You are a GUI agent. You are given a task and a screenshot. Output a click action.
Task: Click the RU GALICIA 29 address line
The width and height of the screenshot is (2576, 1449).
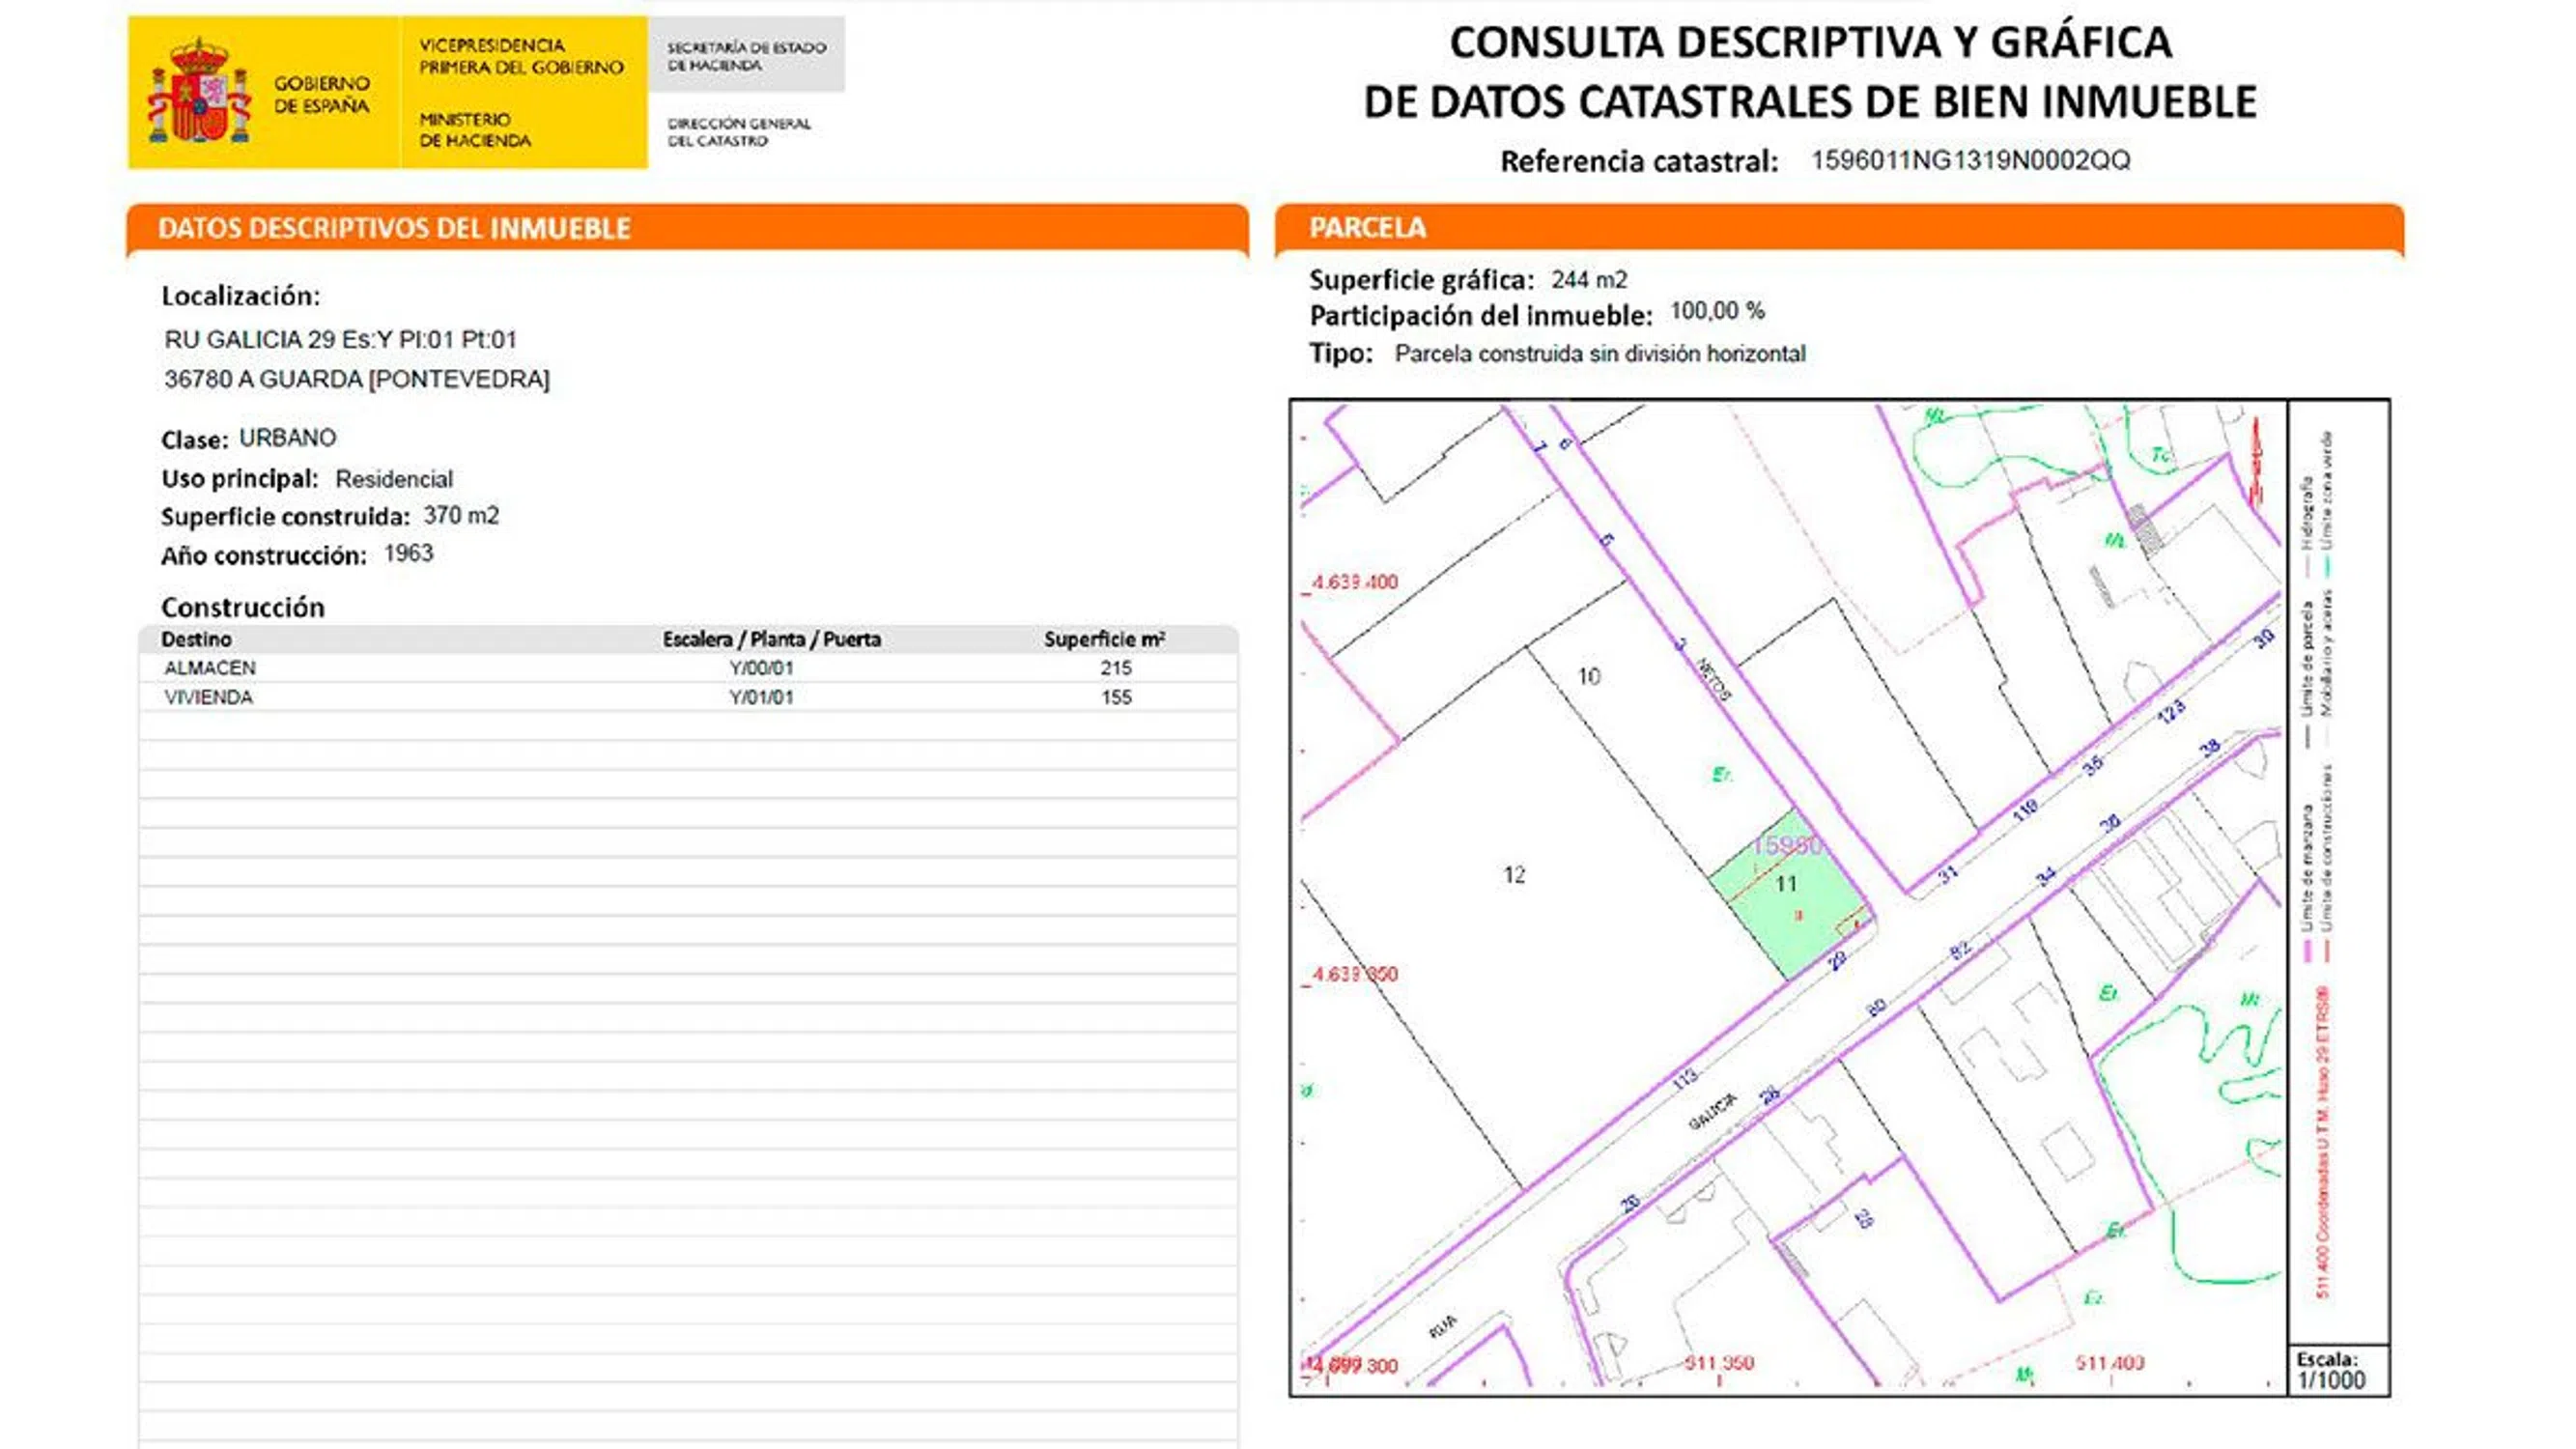point(340,340)
